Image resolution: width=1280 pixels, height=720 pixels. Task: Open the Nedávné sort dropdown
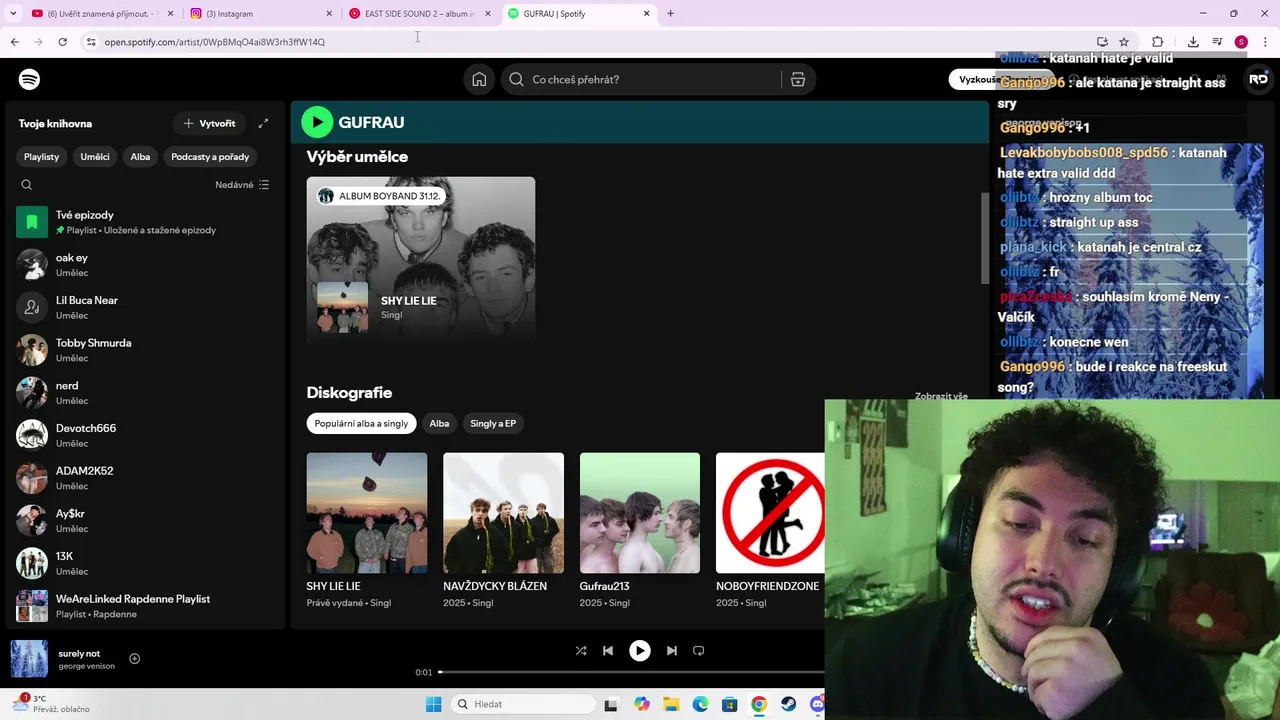[242, 184]
